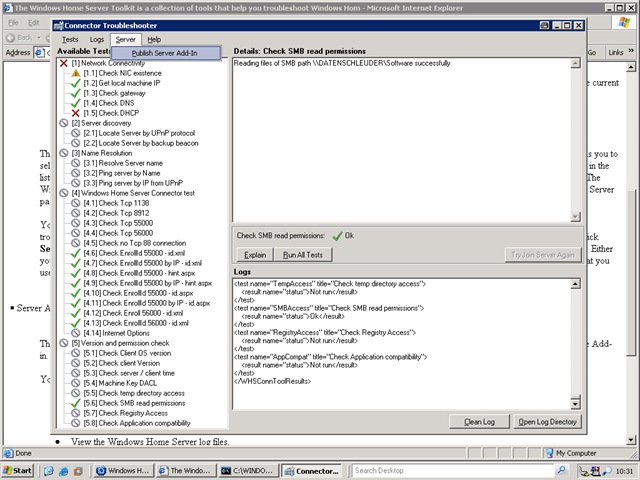Click Open Log Directory button
Image resolution: width=640 pixels, height=480 pixels.
(547, 422)
